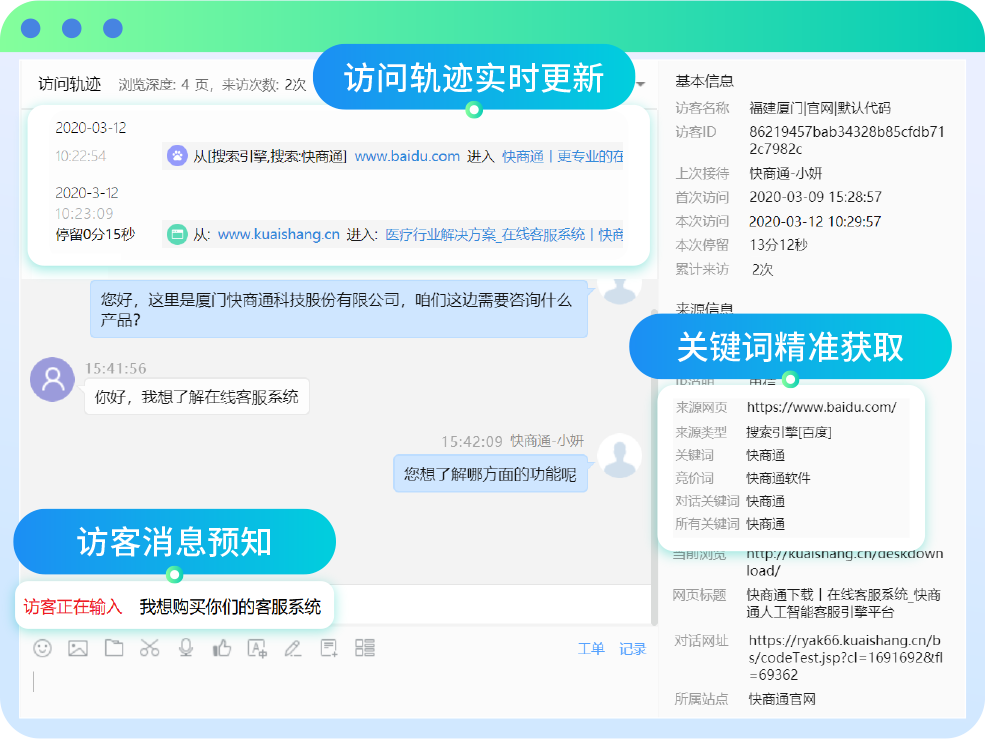The image size is (985, 739).
Task: Click the green page icon before www.kuaishang.cn
Action: [177, 234]
